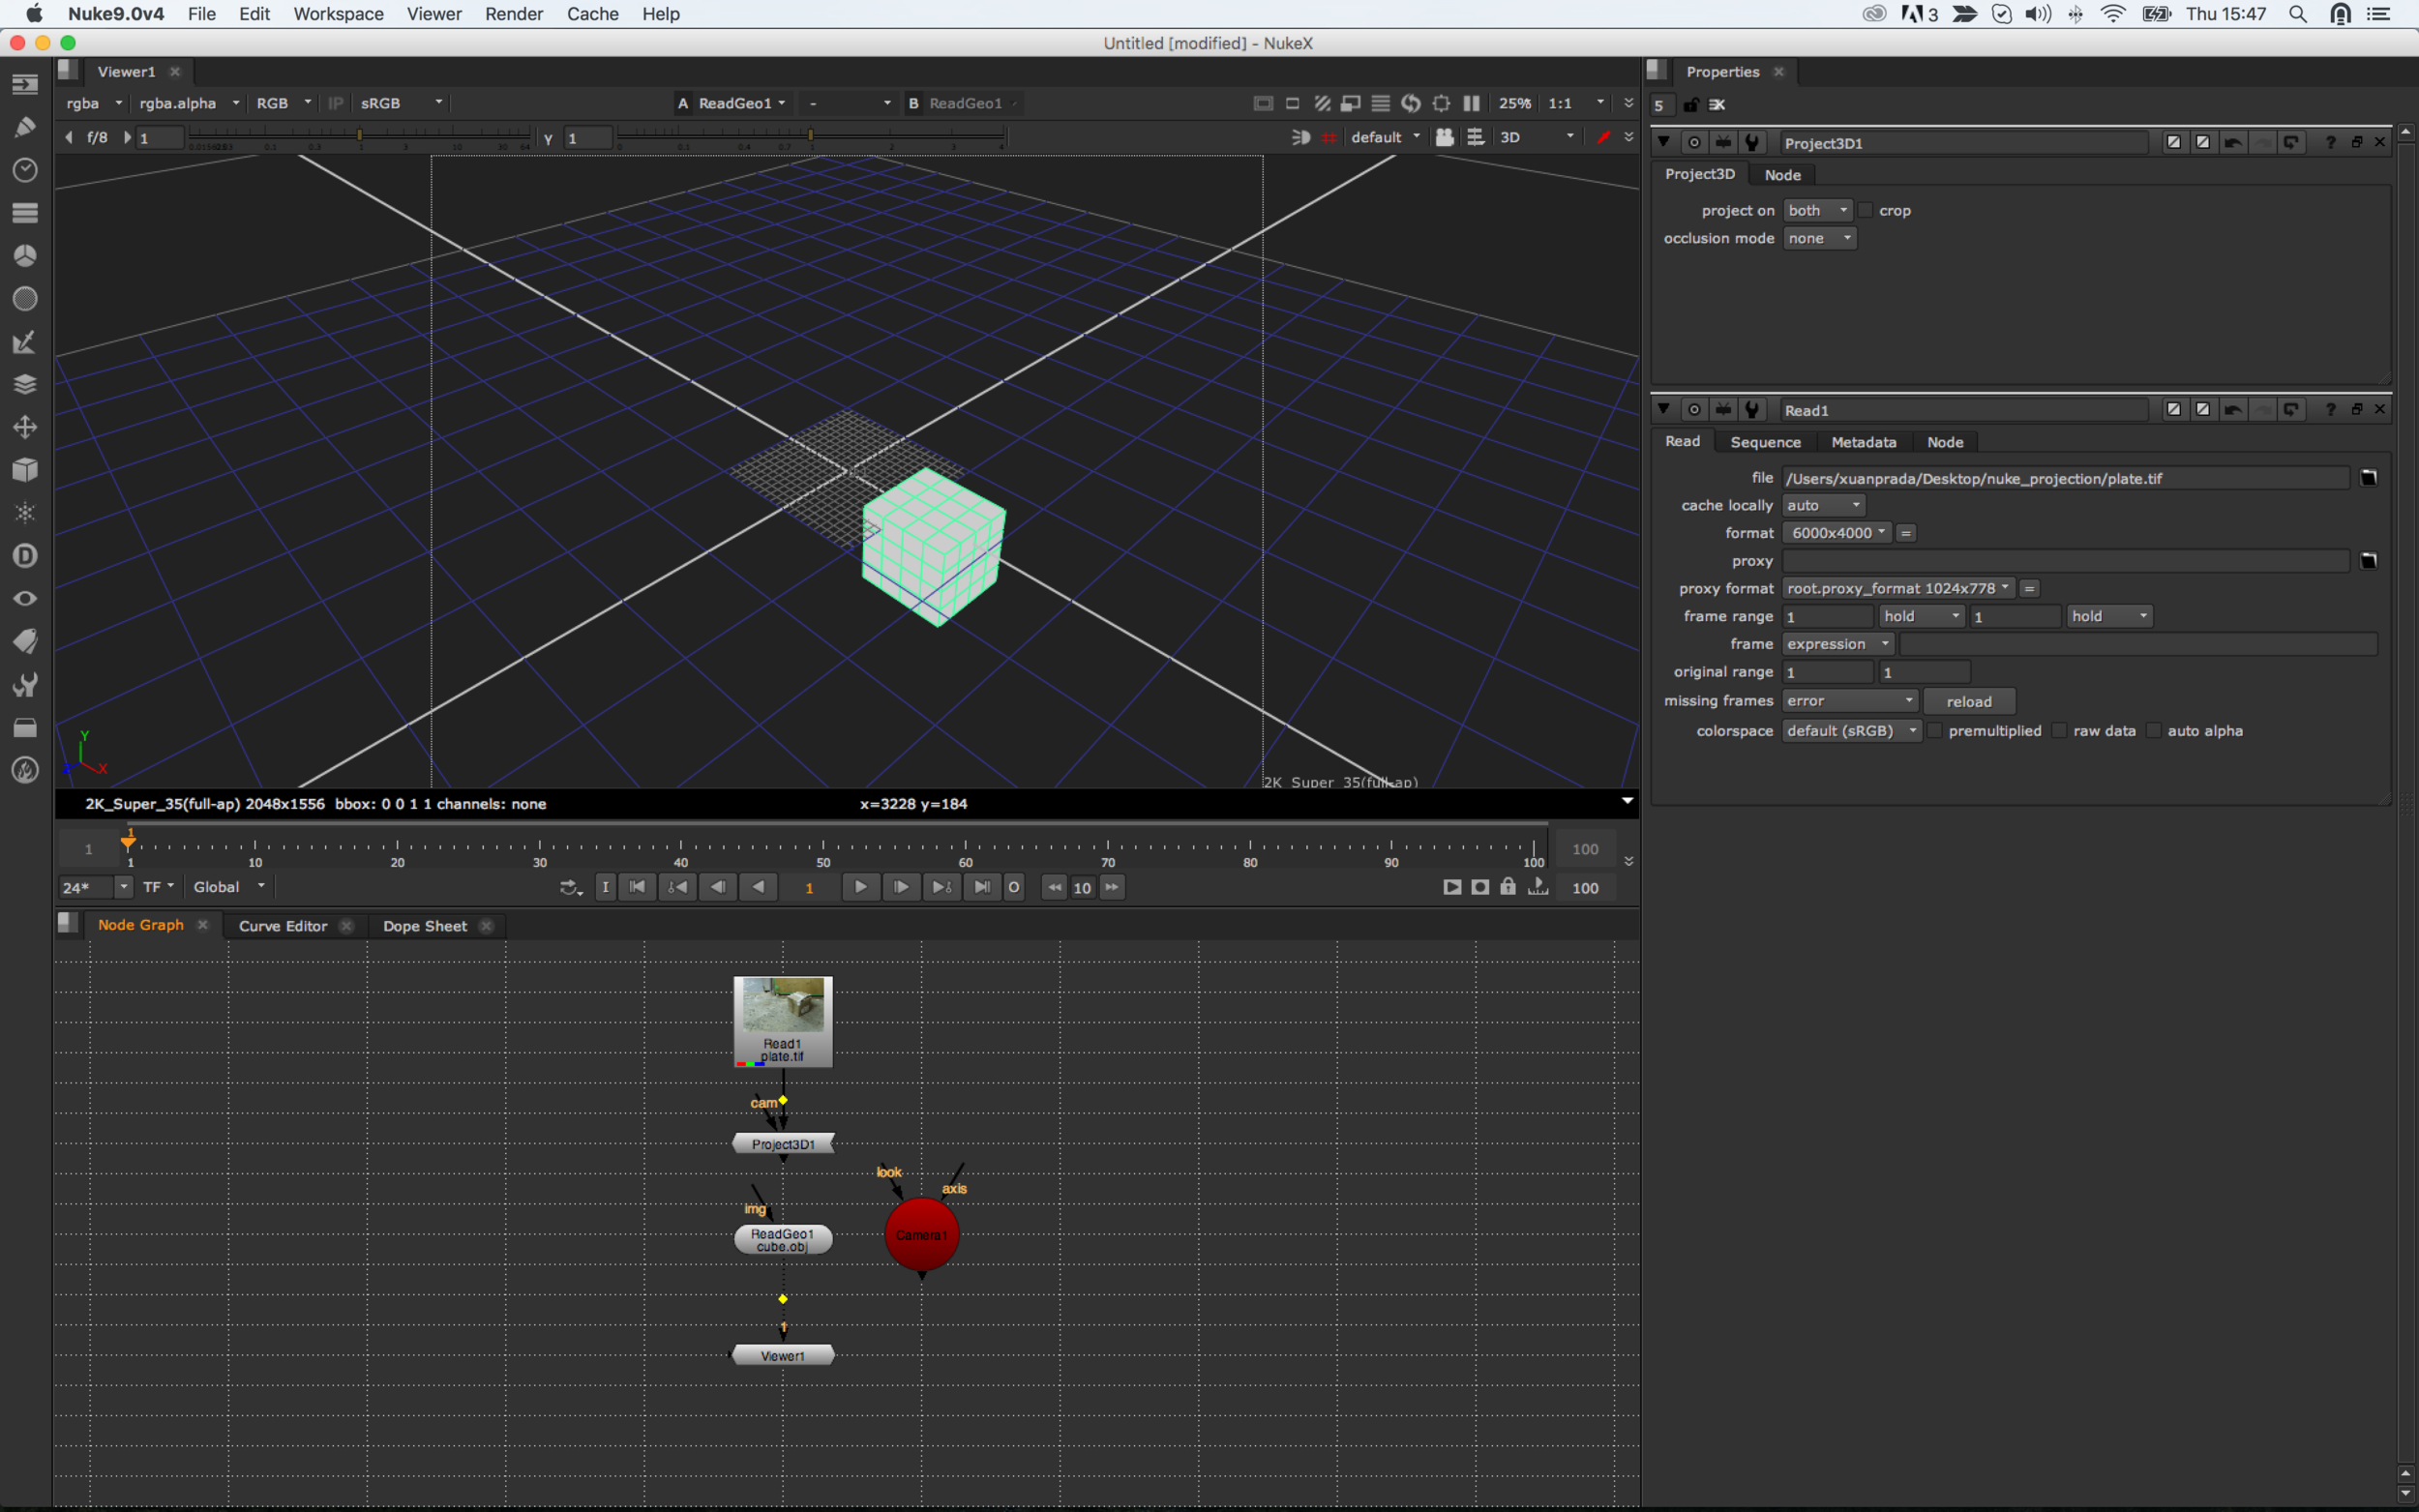Open the Sequence tab of Read1

click(x=1765, y=442)
